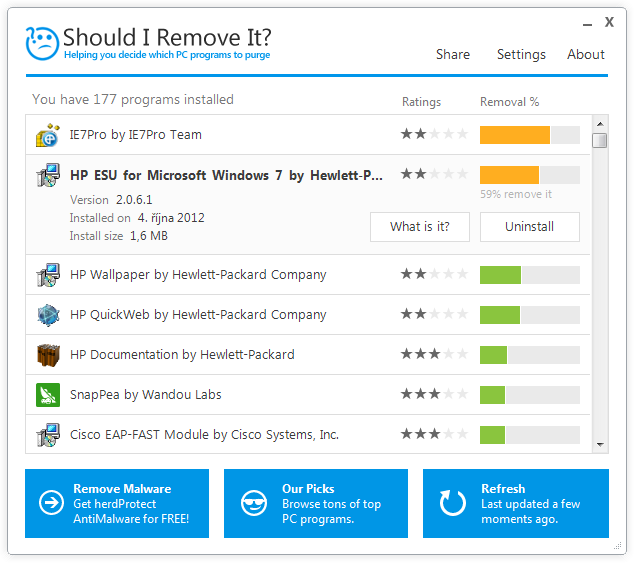Open the Settings menu
The width and height of the screenshot is (634, 563).
coord(521,54)
